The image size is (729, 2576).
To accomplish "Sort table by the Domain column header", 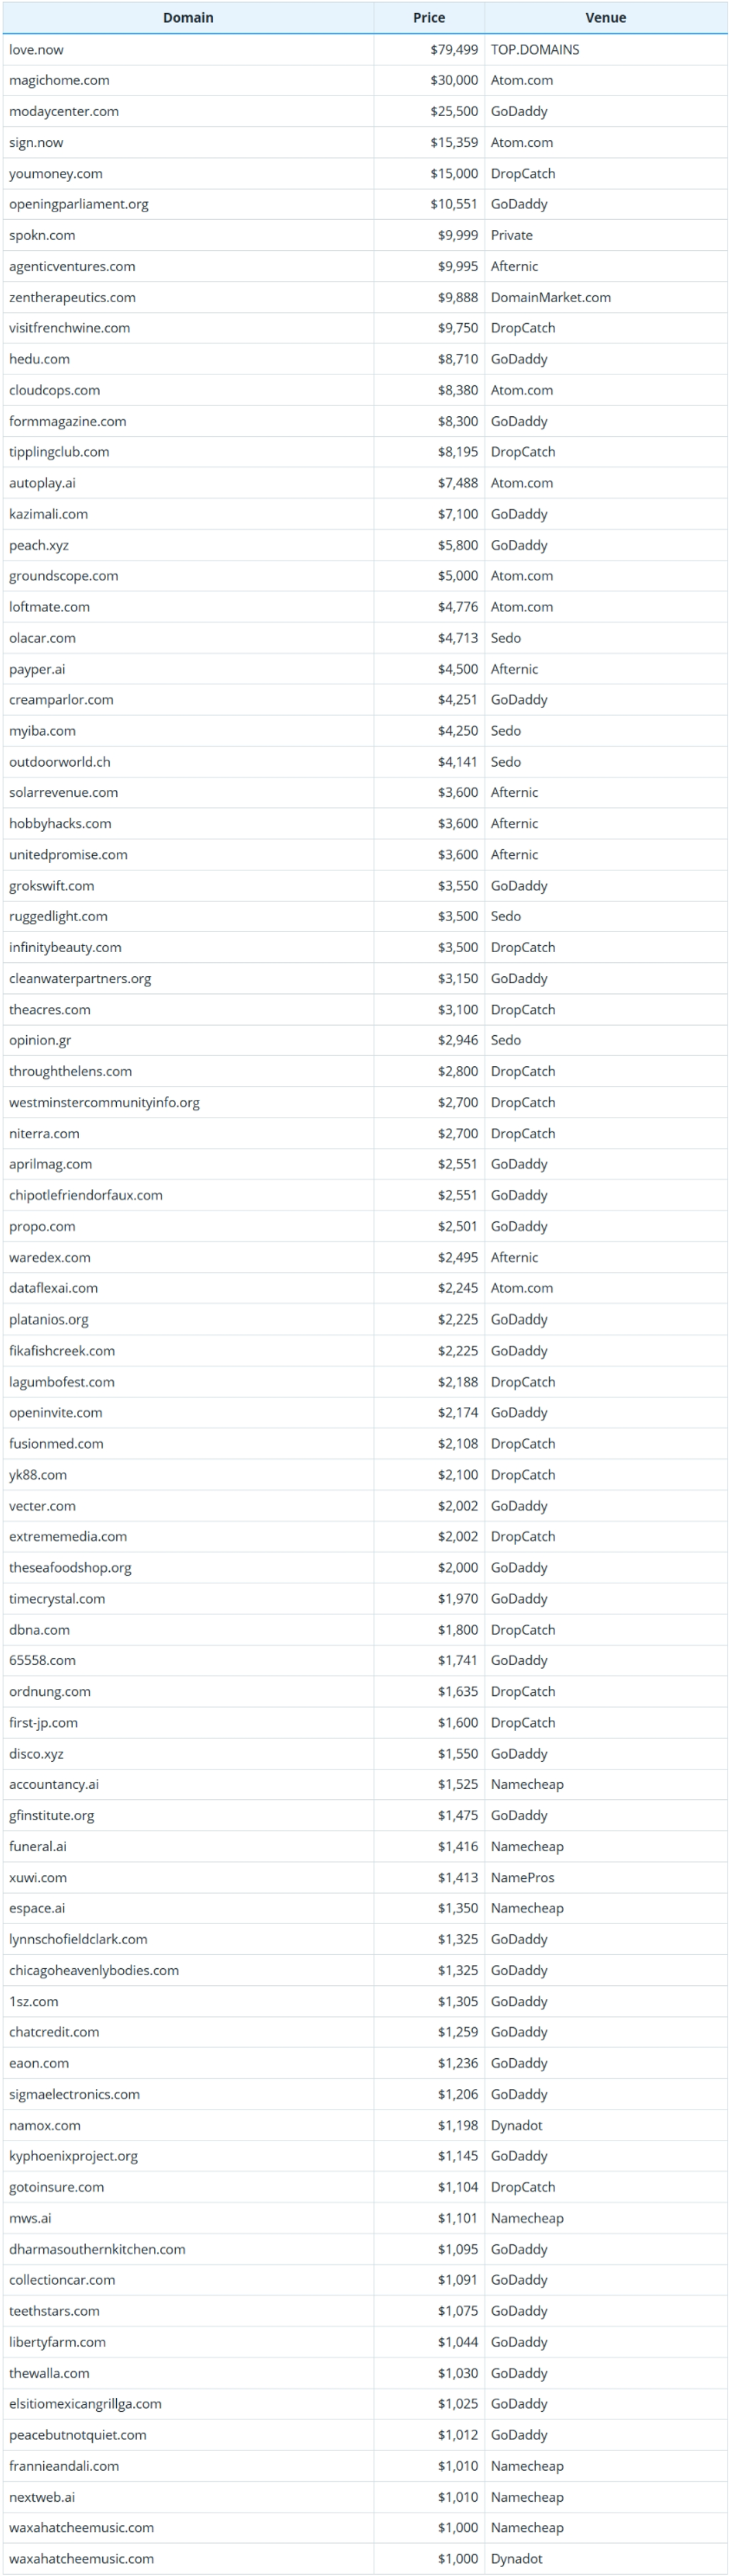I will click(x=188, y=18).
